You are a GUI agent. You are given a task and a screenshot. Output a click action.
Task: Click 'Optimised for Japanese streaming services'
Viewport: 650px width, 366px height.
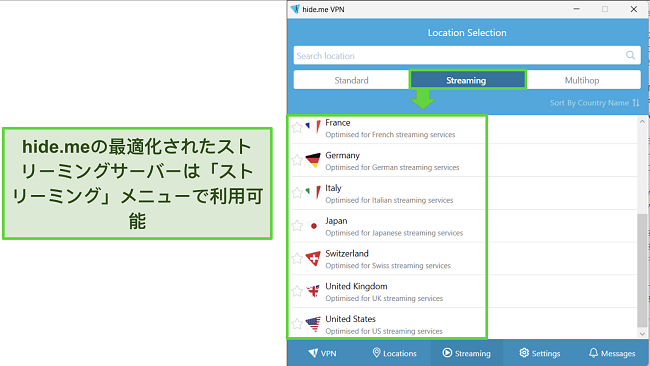click(394, 233)
